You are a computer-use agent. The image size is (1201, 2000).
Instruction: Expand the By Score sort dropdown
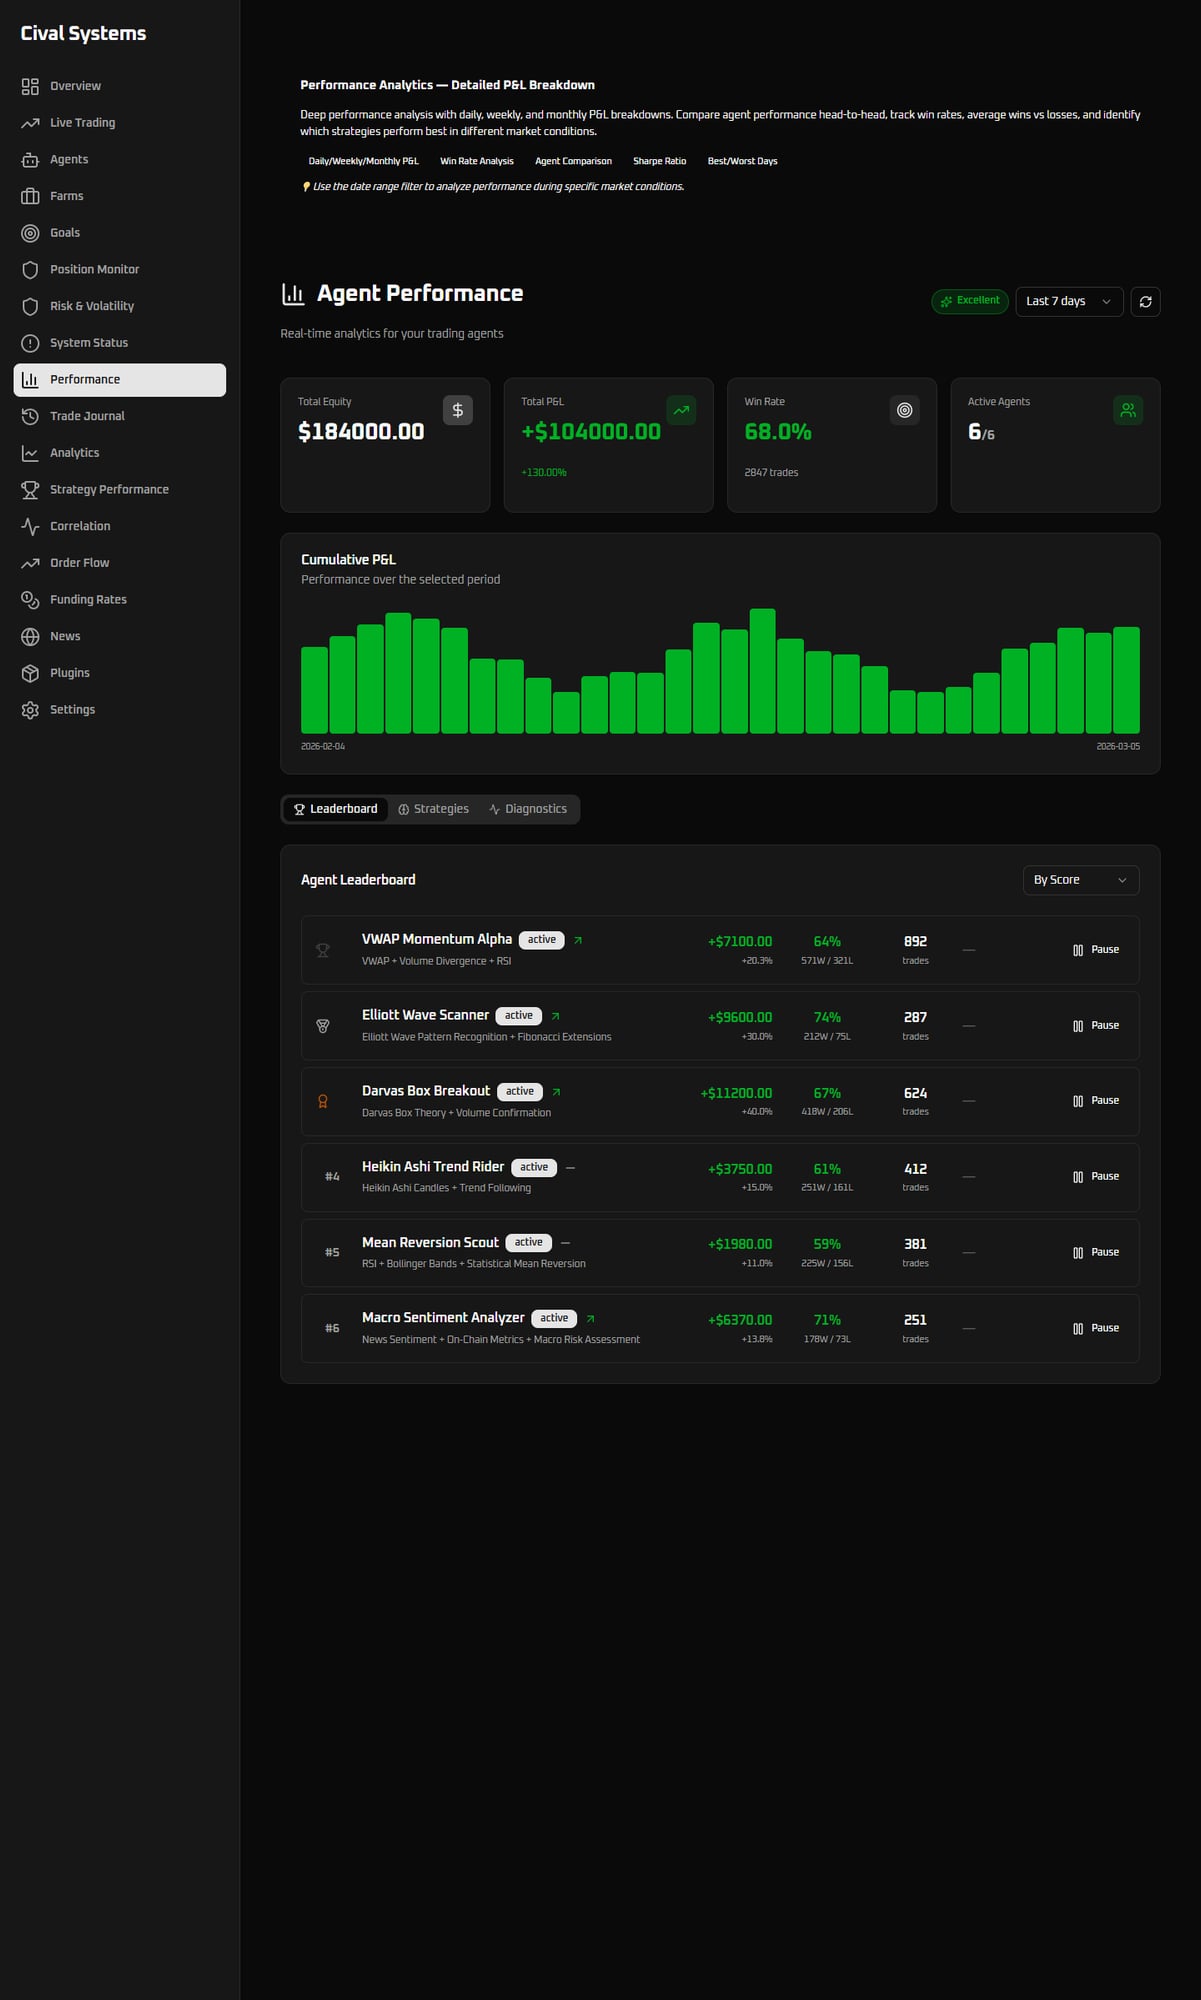pyautogui.click(x=1080, y=880)
